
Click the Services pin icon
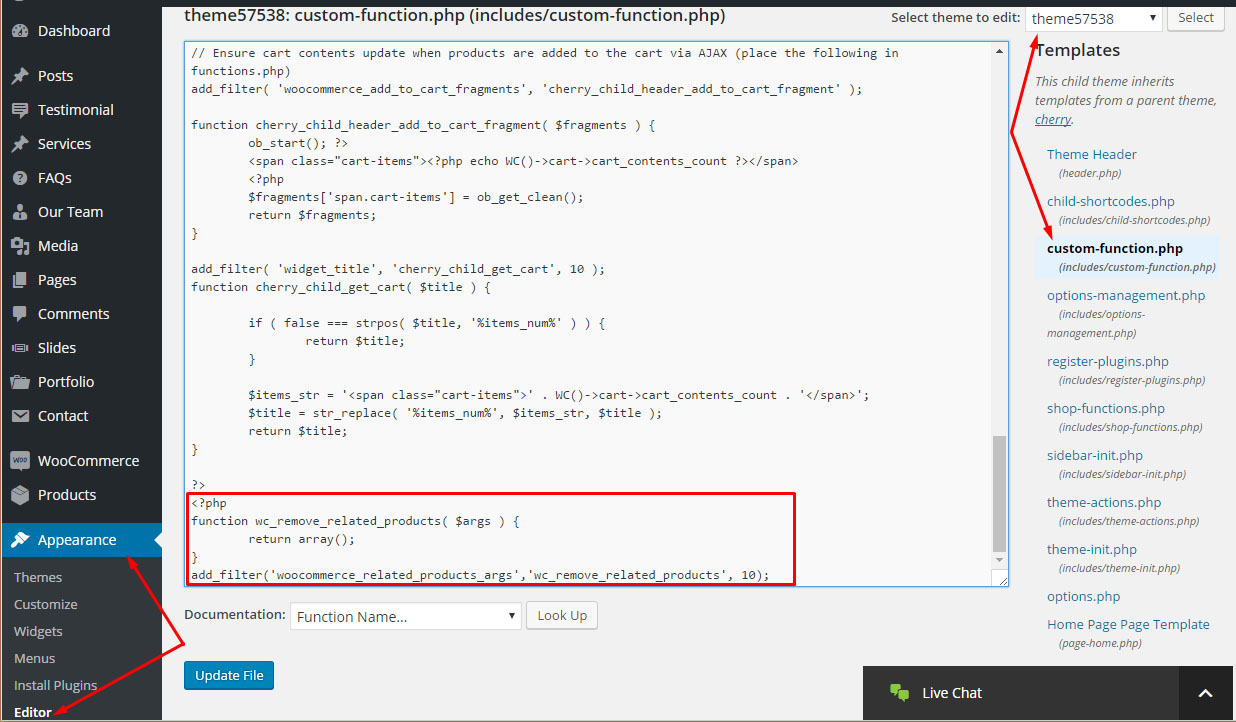[19, 144]
